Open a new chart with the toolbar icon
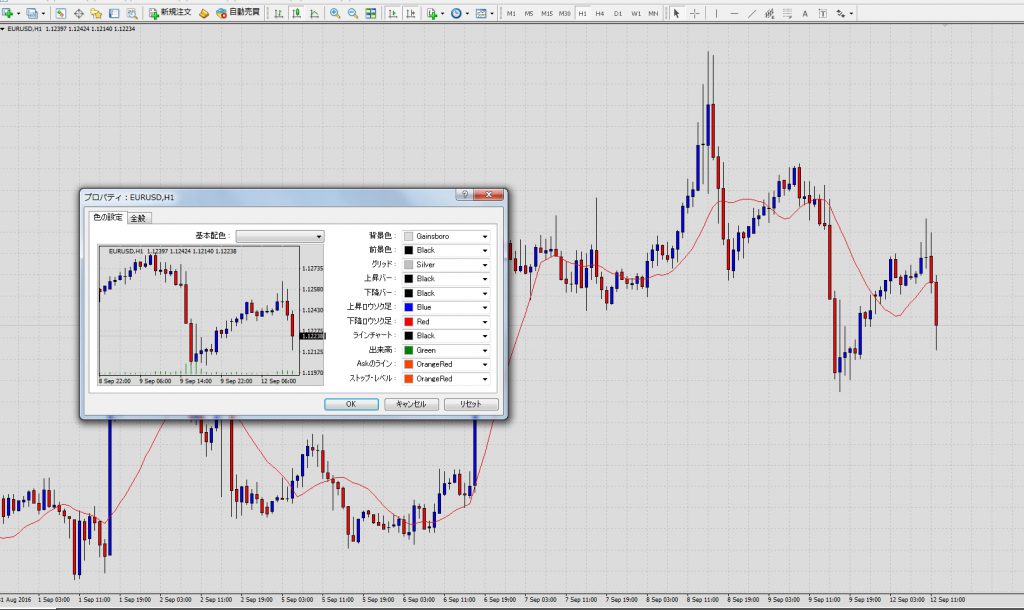The width and height of the screenshot is (1024, 610). [x=8, y=13]
